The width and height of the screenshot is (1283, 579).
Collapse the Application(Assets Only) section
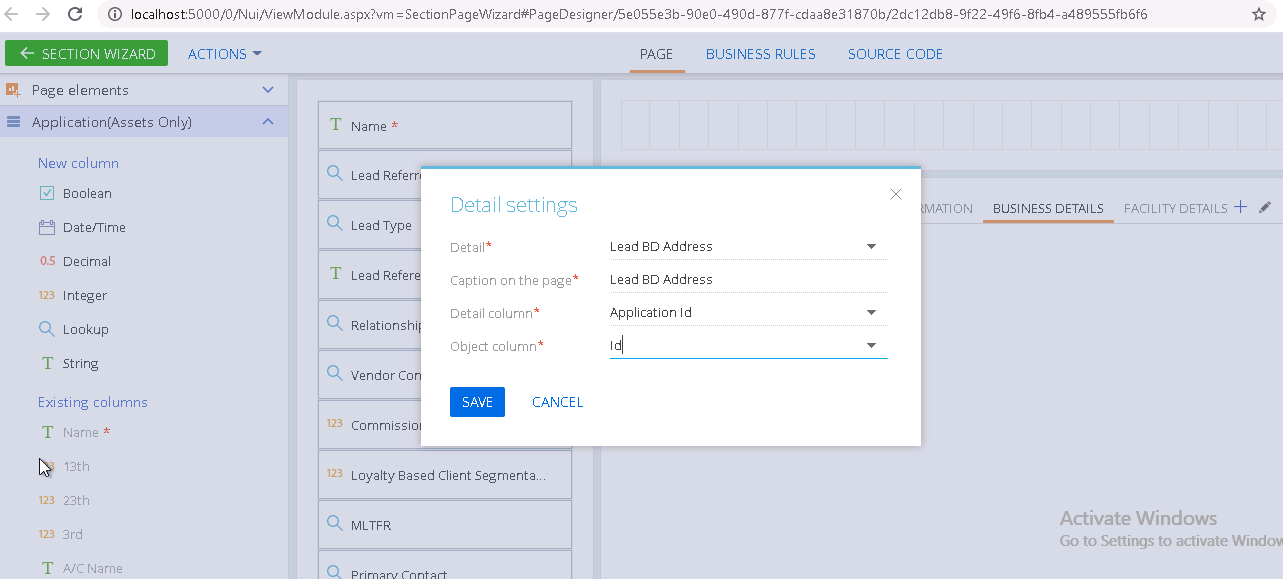click(x=268, y=122)
